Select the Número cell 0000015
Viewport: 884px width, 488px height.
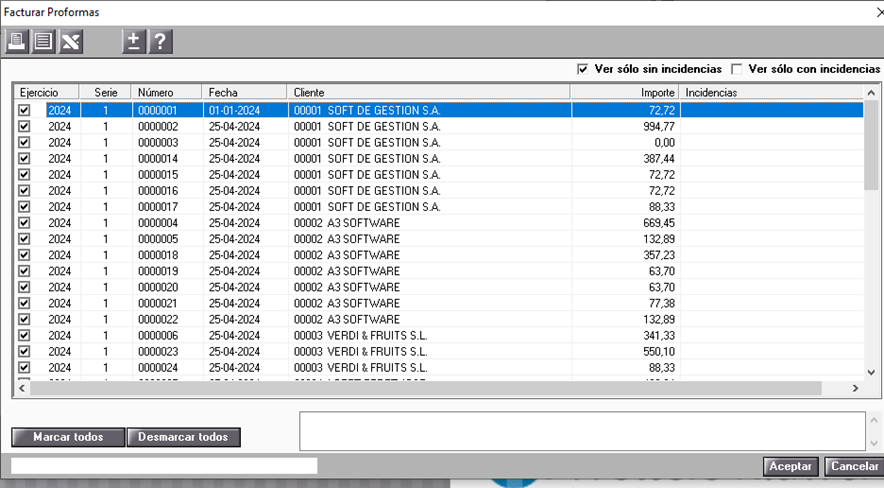[167, 175]
